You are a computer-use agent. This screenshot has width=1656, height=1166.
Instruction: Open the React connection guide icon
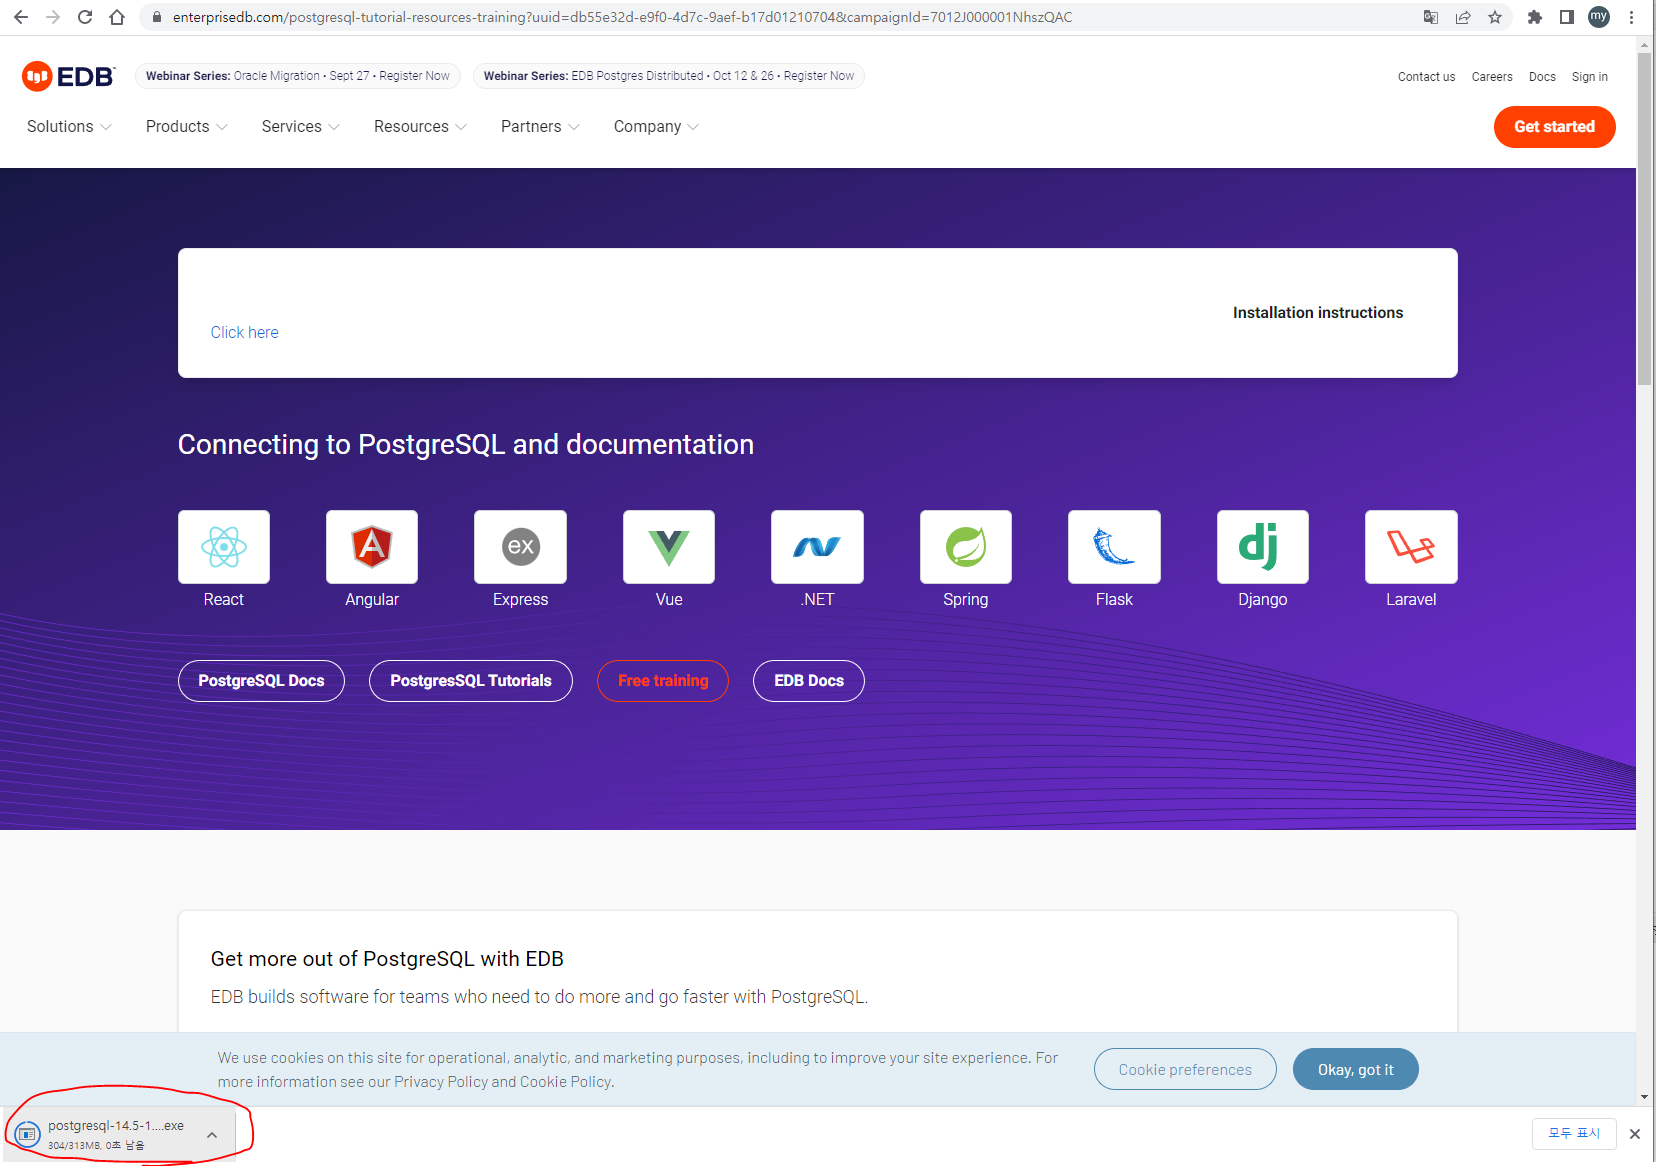[224, 547]
